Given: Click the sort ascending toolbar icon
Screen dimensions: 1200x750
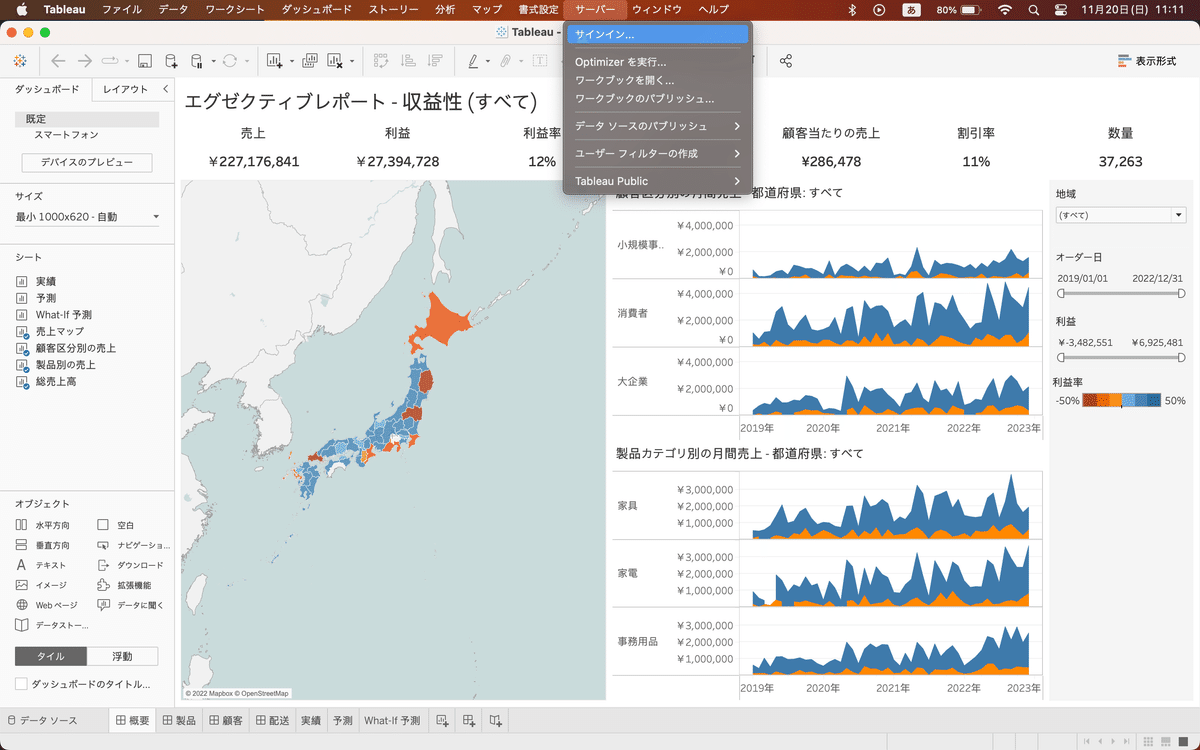Looking at the screenshot, I should [408, 61].
